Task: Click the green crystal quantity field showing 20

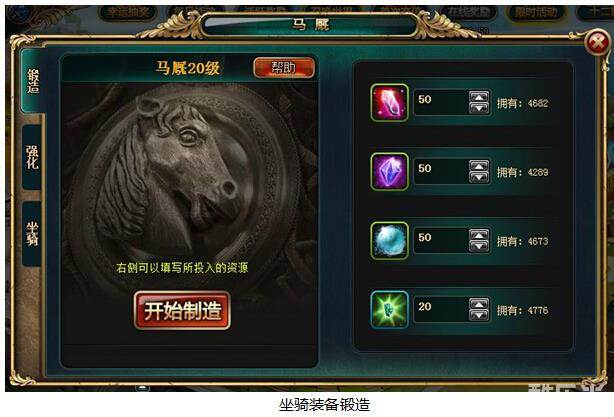Action: point(441,310)
